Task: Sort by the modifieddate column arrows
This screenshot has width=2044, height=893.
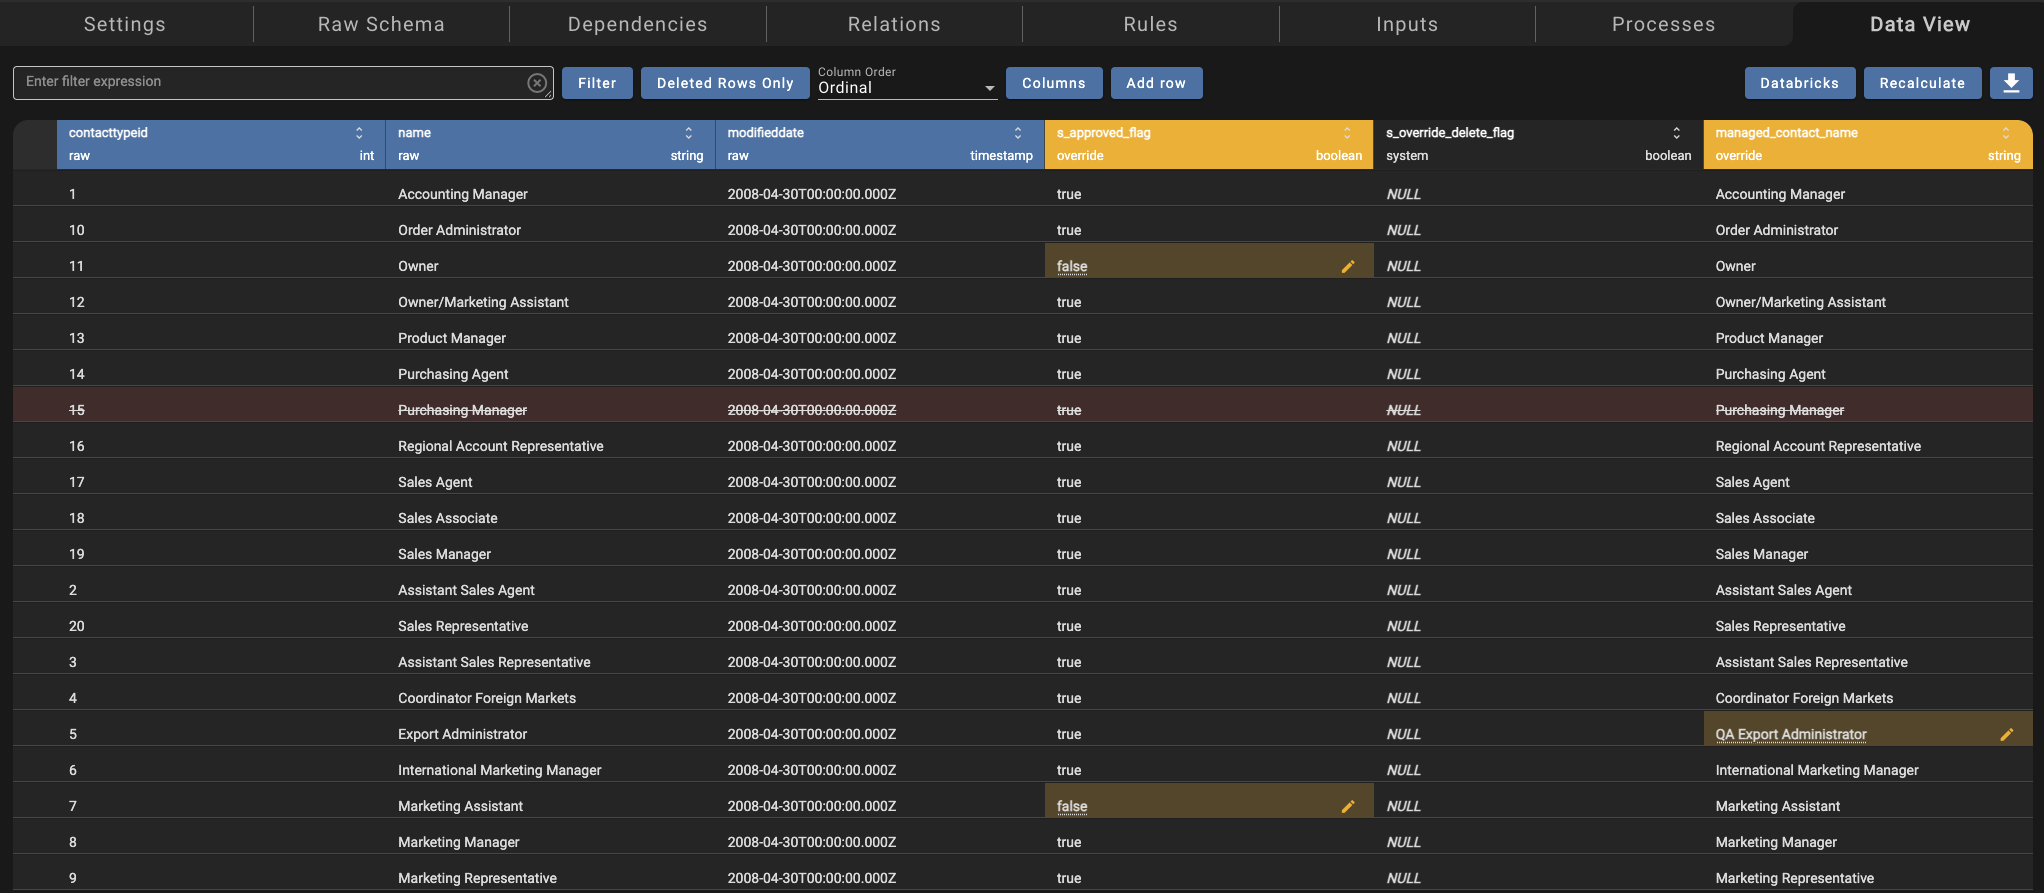Action: point(1018,133)
